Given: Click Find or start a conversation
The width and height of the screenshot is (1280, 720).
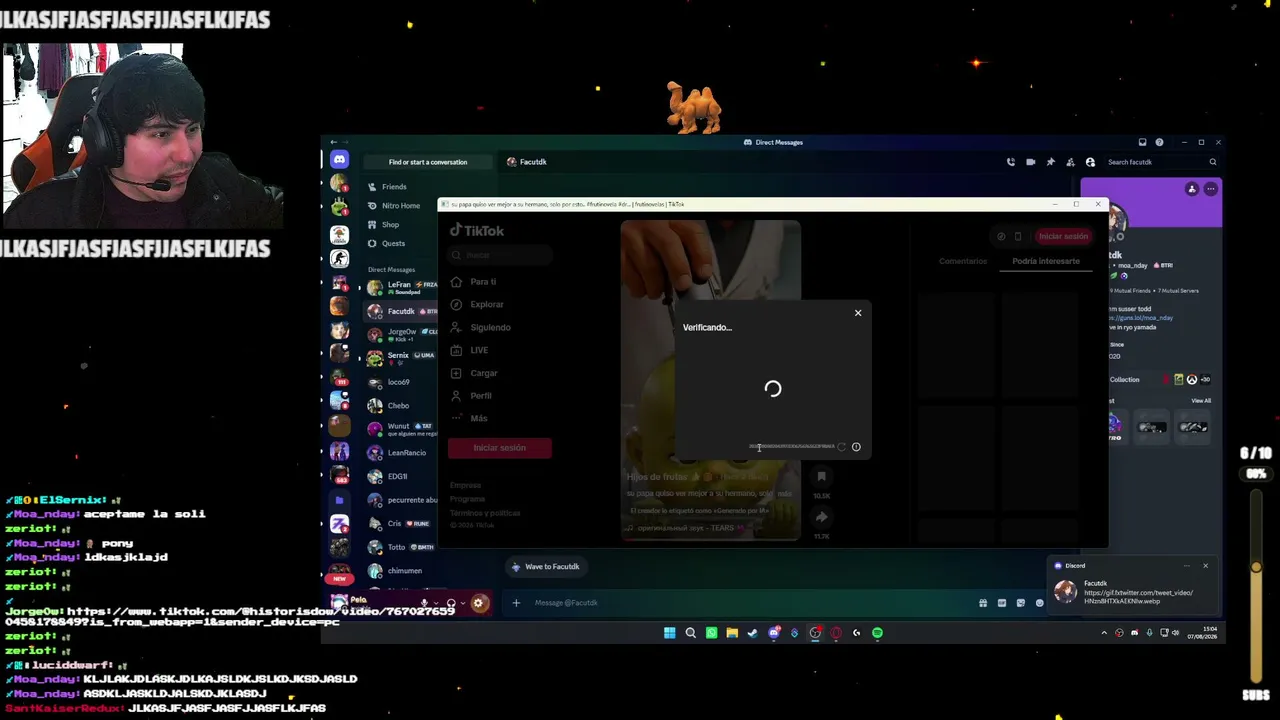Looking at the screenshot, I should click(x=428, y=162).
